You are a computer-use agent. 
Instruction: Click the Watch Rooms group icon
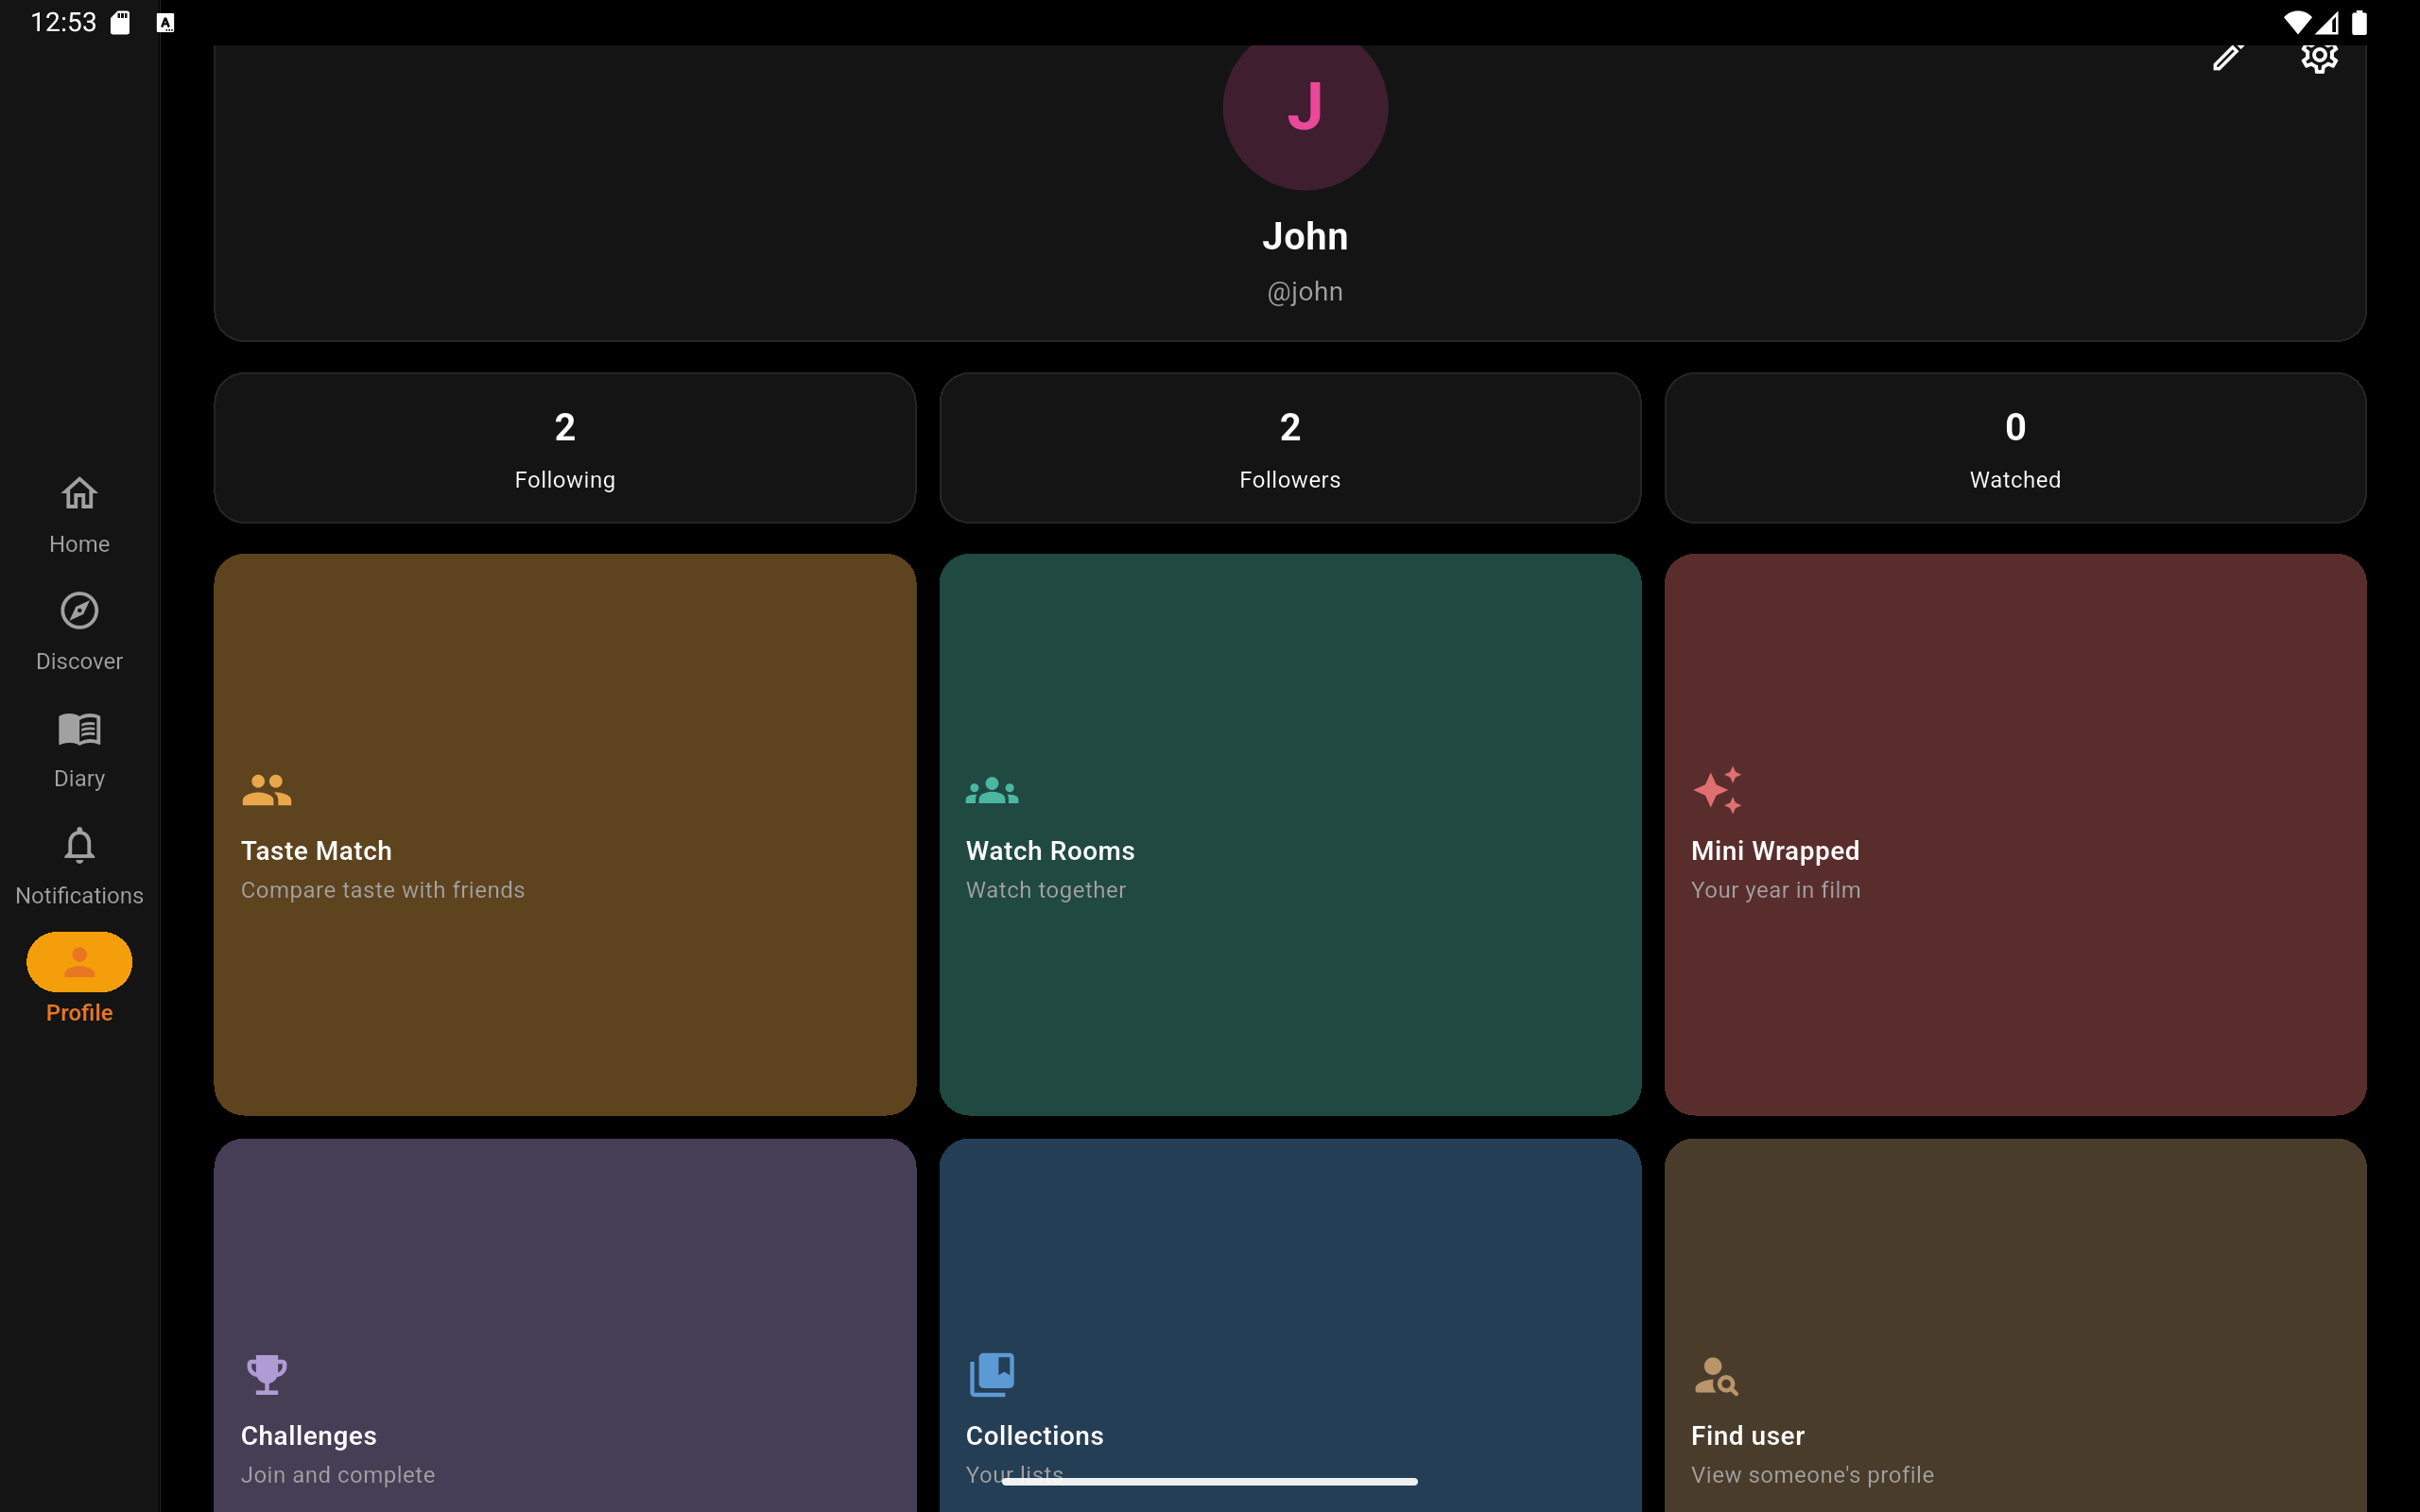pos(991,789)
